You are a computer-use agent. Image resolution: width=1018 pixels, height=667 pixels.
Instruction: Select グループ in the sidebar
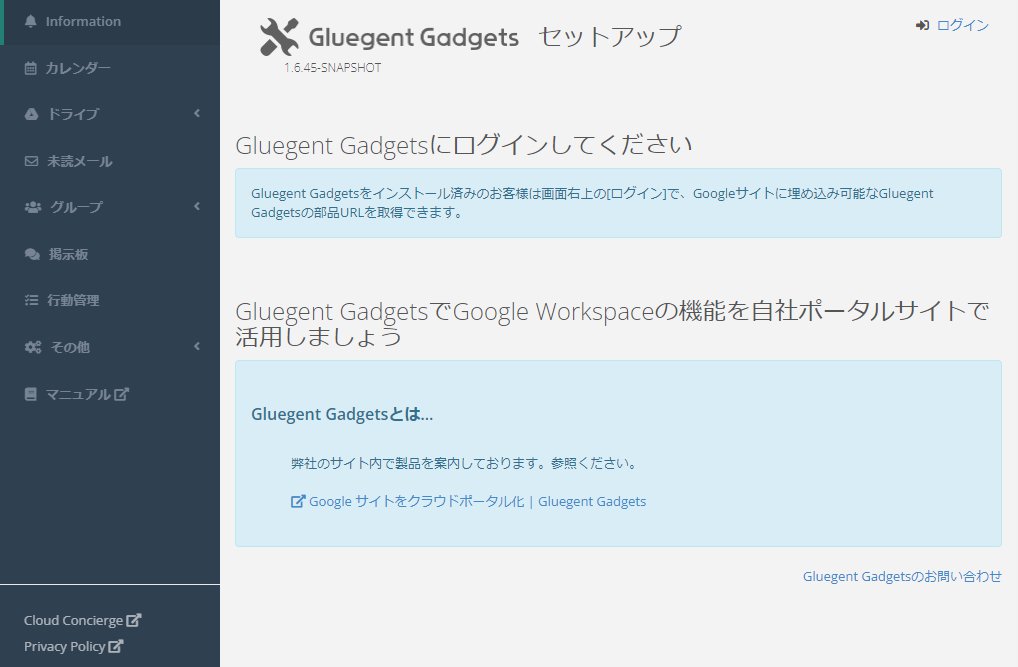coord(110,207)
